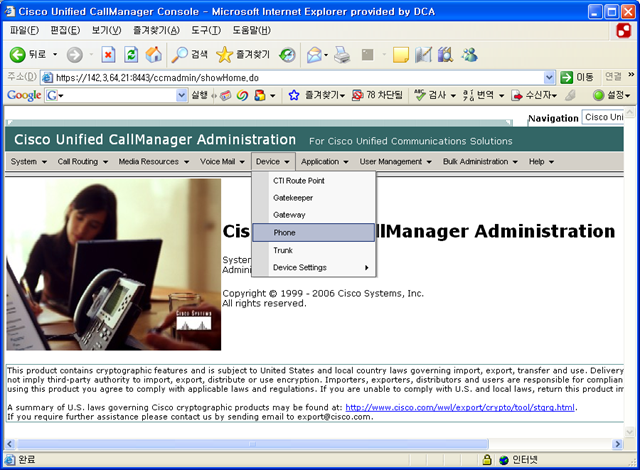Go to Home page via house icon
The height and width of the screenshot is (470, 640).
pos(153,55)
